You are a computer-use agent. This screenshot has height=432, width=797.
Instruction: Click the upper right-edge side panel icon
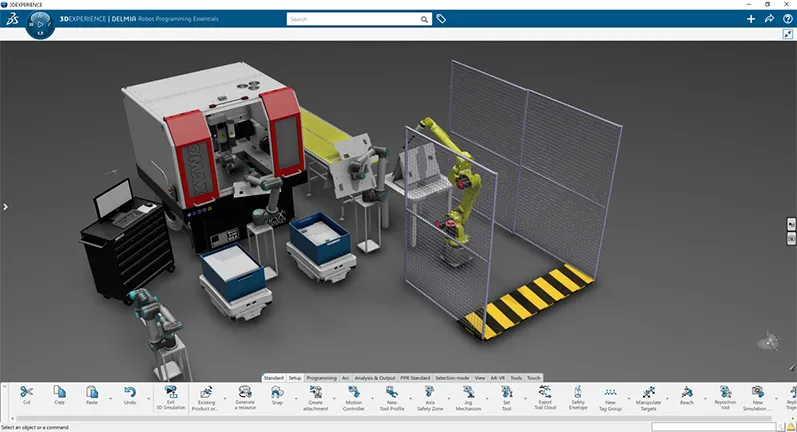click(x=791, y=224)
